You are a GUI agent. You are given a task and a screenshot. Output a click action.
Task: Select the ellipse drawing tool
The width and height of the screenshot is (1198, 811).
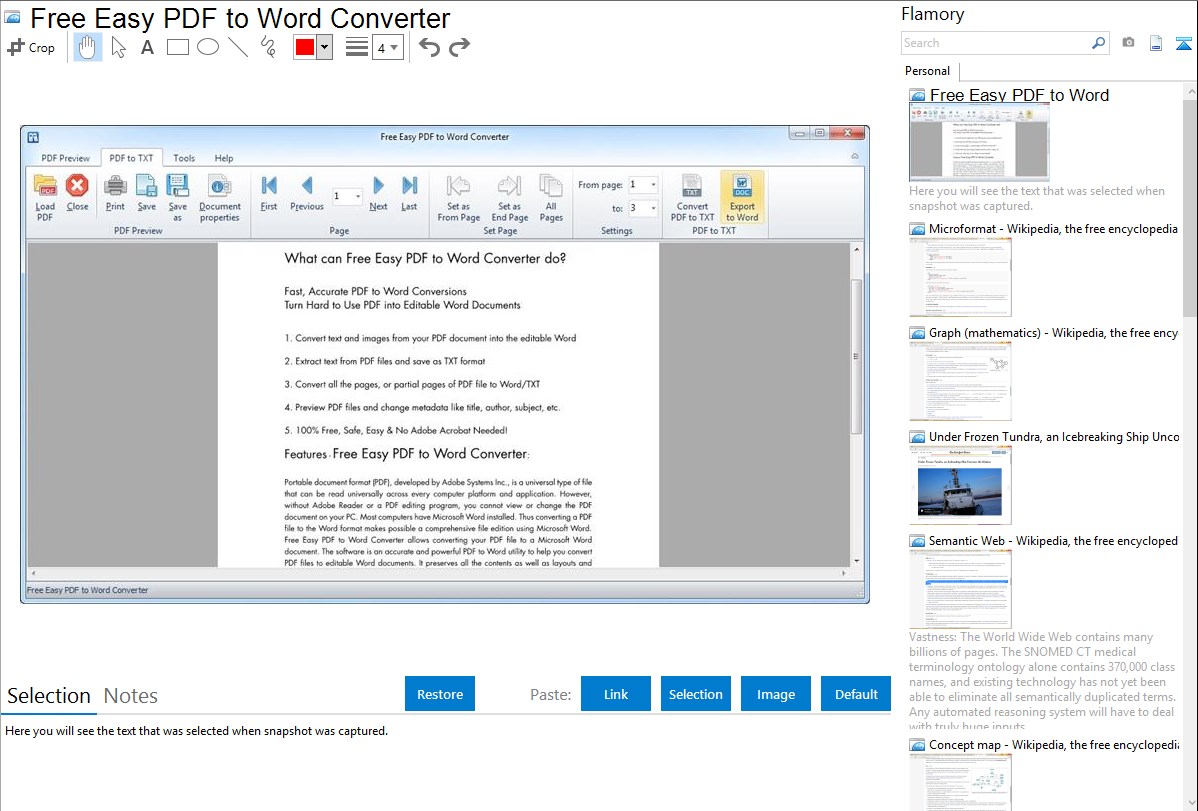(x=208, y=47)
